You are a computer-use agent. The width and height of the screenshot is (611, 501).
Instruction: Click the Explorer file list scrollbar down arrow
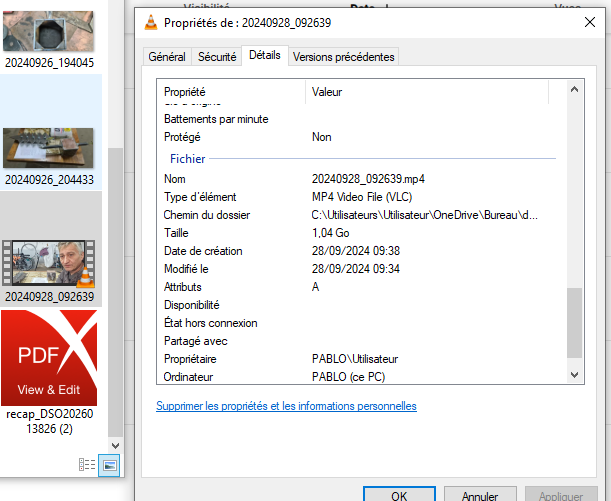pos(115,446)
